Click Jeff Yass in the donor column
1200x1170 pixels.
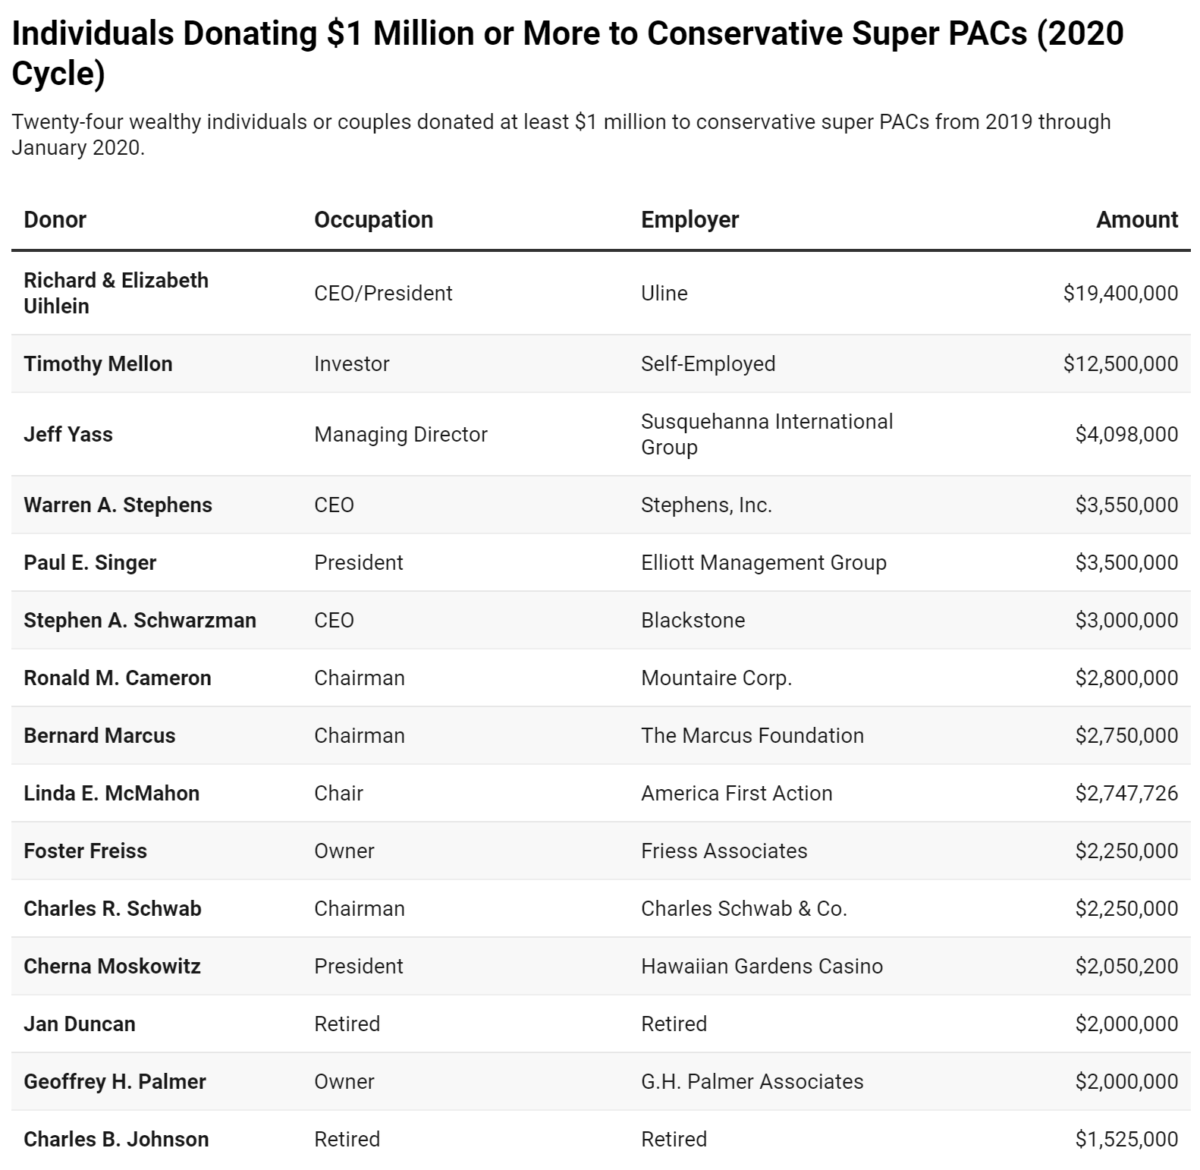68,434
